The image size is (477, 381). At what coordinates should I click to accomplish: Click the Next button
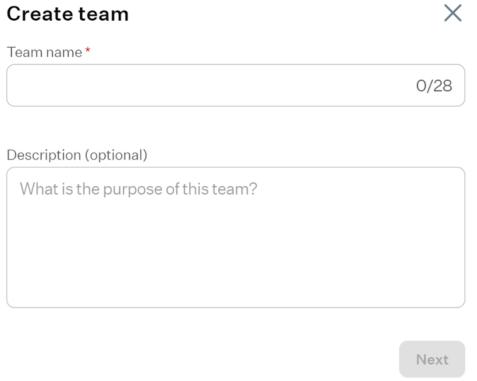coord(432,359)
